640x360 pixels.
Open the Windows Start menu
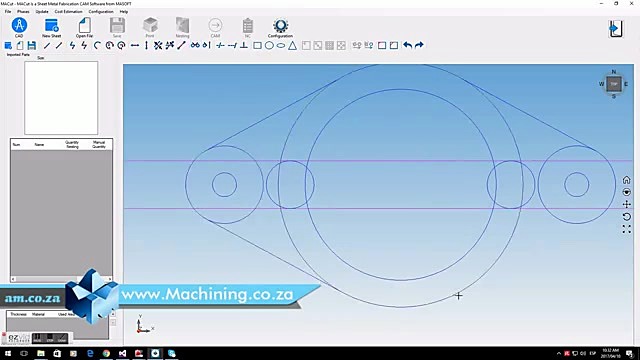pos(8,353)
